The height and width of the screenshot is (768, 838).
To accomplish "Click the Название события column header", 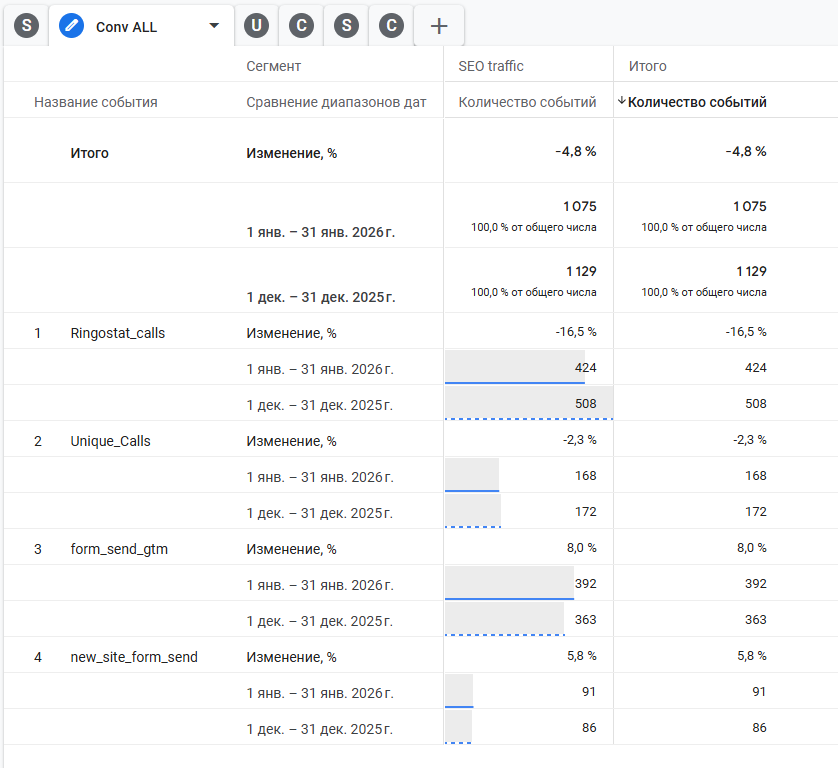I will (96, 102).
